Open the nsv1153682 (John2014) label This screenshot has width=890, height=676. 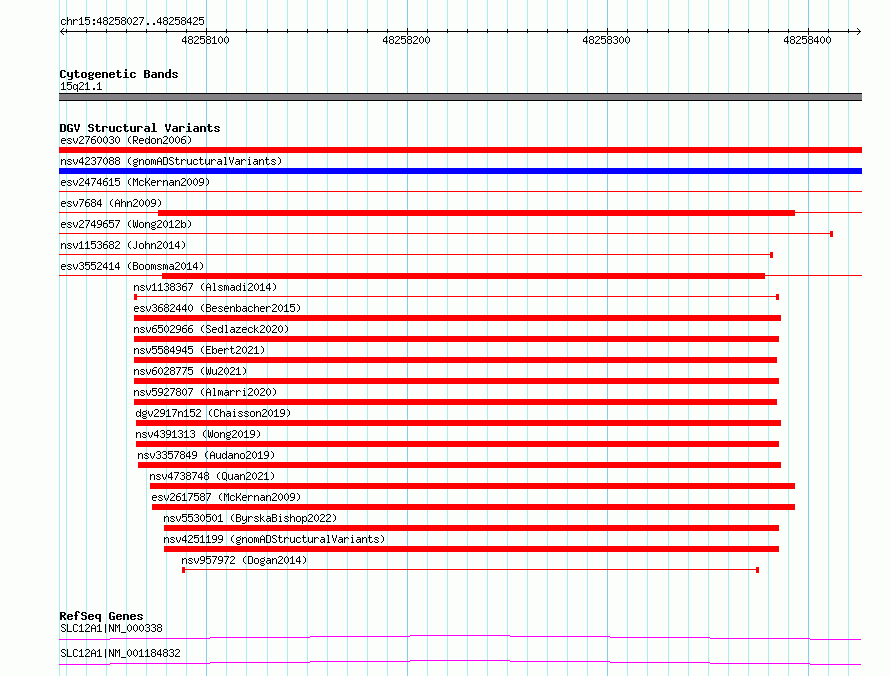(123, 245)
